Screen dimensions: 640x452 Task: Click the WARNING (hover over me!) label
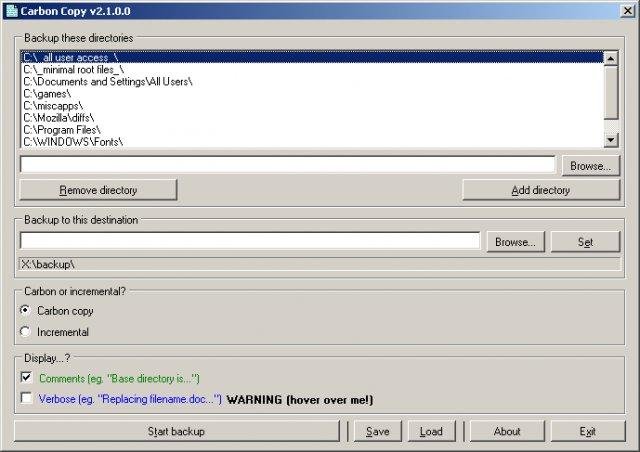[300, 400]
